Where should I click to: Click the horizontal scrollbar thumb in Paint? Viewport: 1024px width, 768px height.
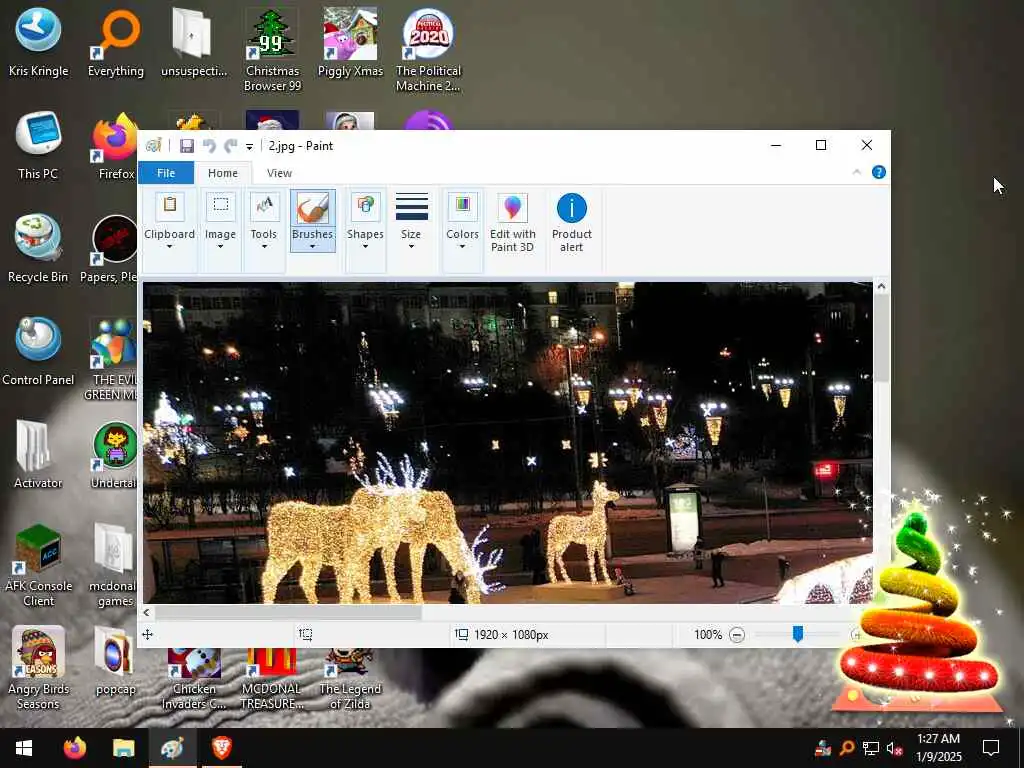pyautogui.click(x=288, y=613)
